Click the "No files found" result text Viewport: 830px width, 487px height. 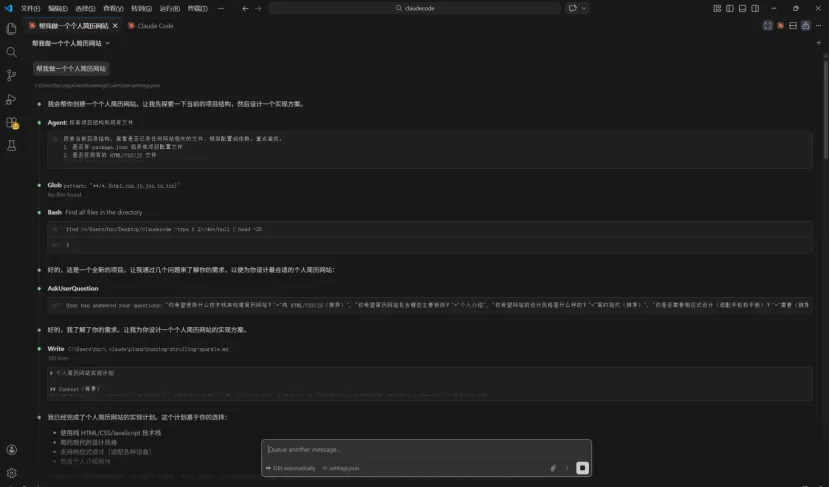tap(64, 195)
